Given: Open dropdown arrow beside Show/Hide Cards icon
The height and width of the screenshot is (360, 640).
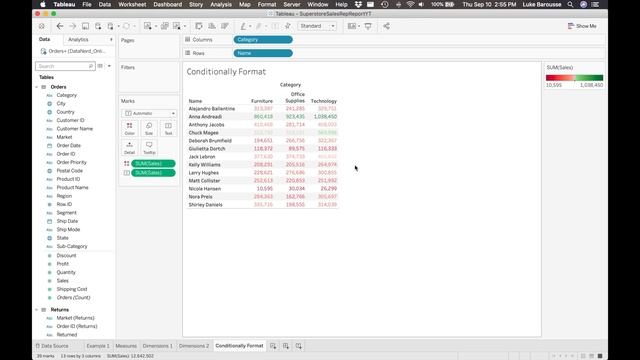Looking at the screenshot, I should 359,26.
